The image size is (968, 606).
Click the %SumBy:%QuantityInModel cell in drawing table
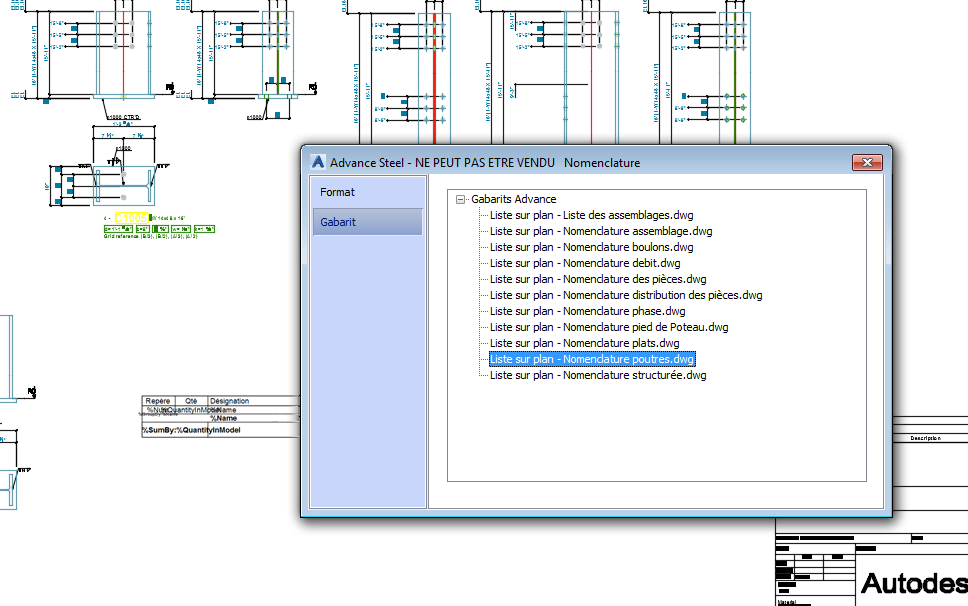coord(191,430)
